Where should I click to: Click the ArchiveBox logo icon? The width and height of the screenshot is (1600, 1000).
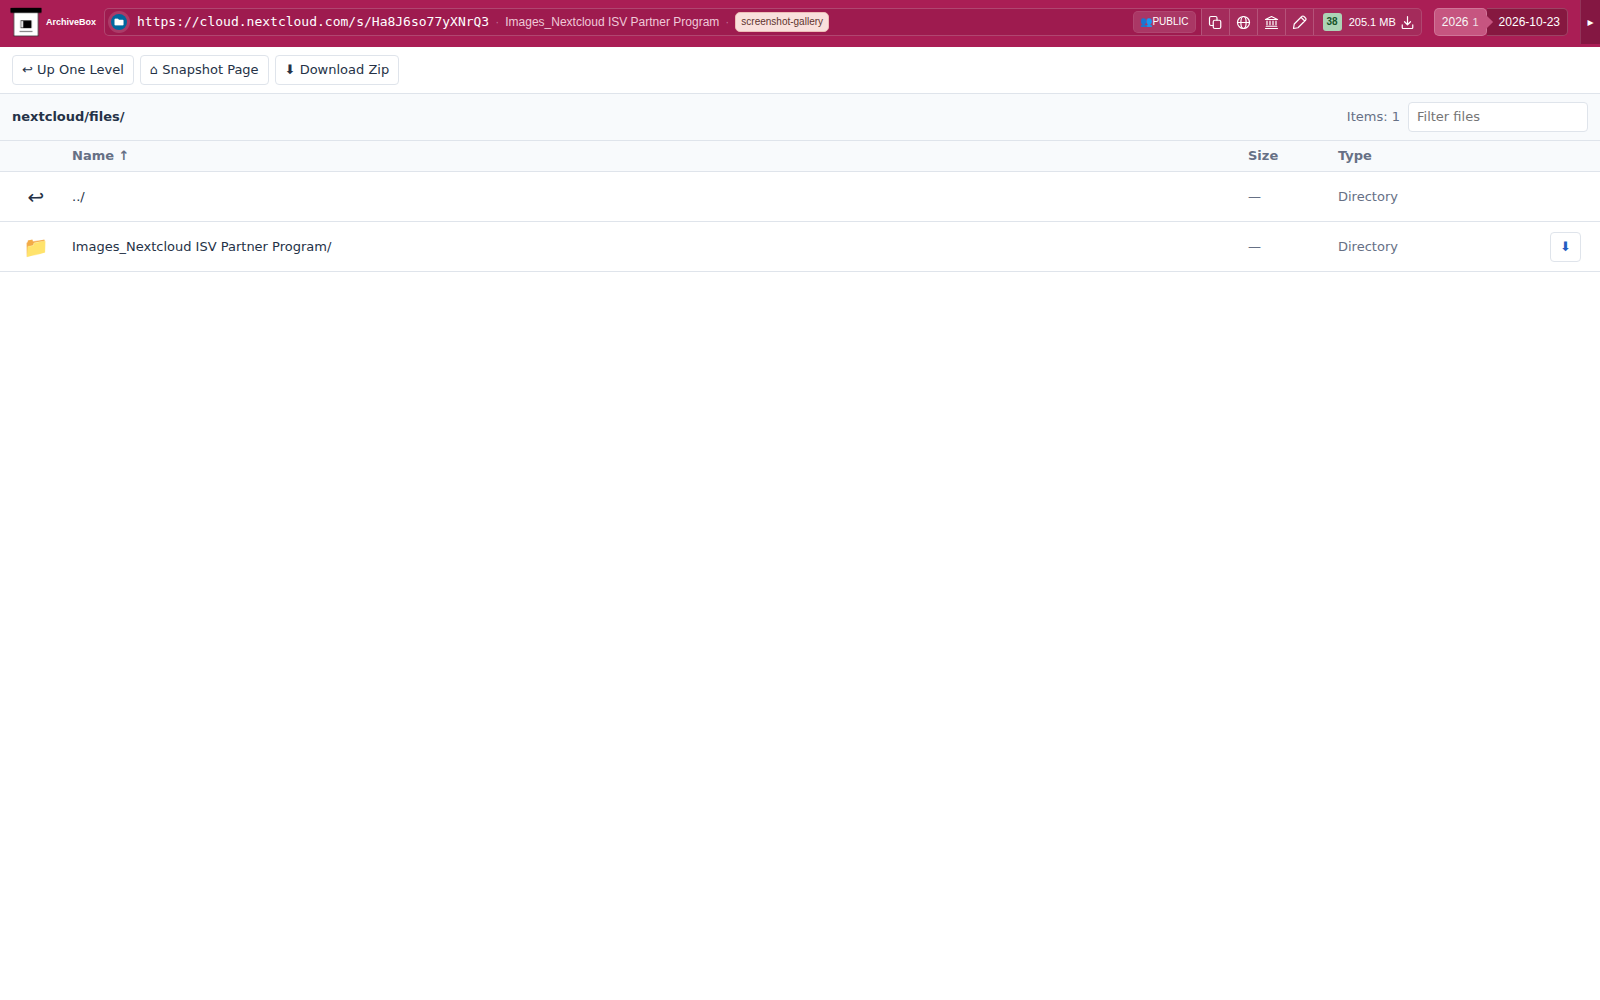click(x=26, y=22)
